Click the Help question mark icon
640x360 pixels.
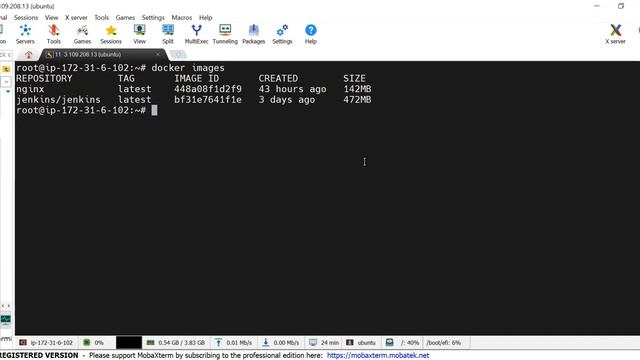311,34
